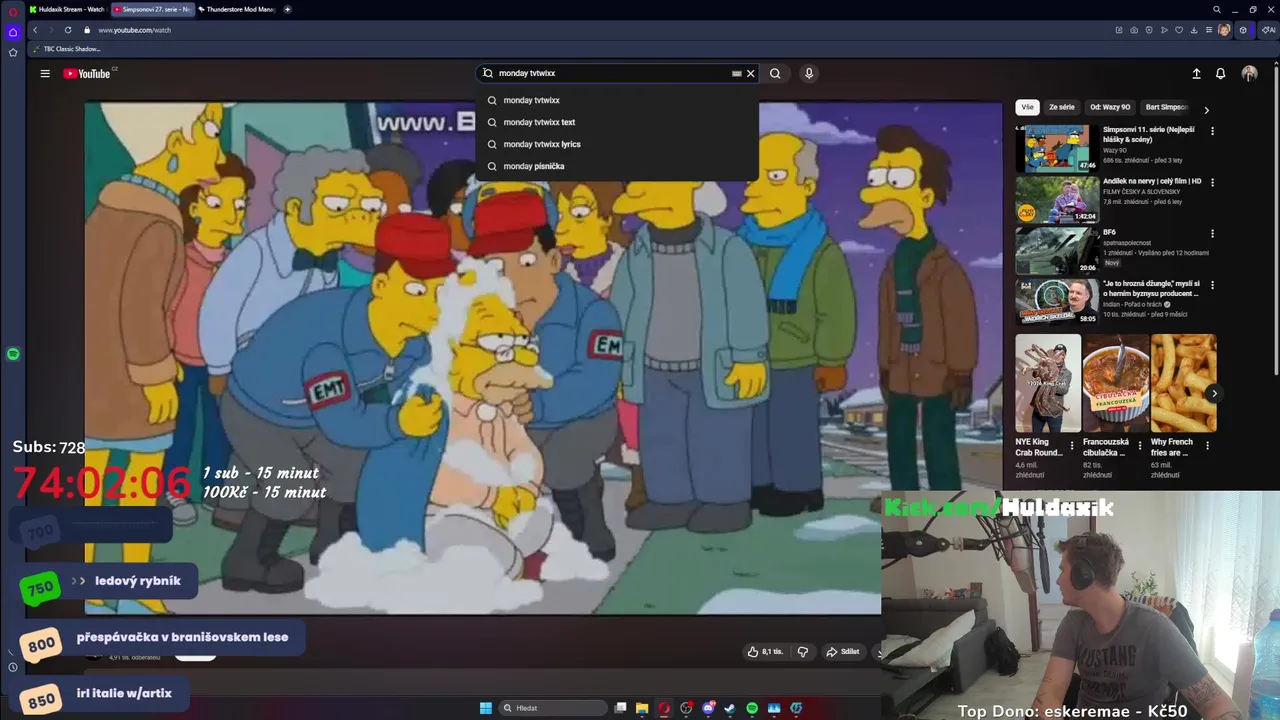Click the taskbar "Hledat" search box
Viewport: 1280px width, 720px height.
(x=555, y=708)
